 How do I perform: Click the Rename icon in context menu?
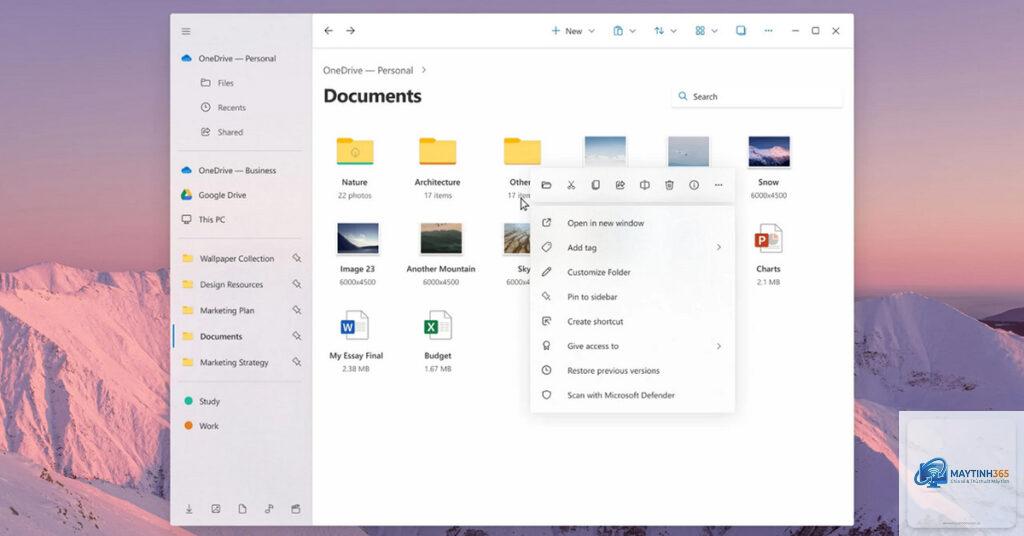point(645,185)
